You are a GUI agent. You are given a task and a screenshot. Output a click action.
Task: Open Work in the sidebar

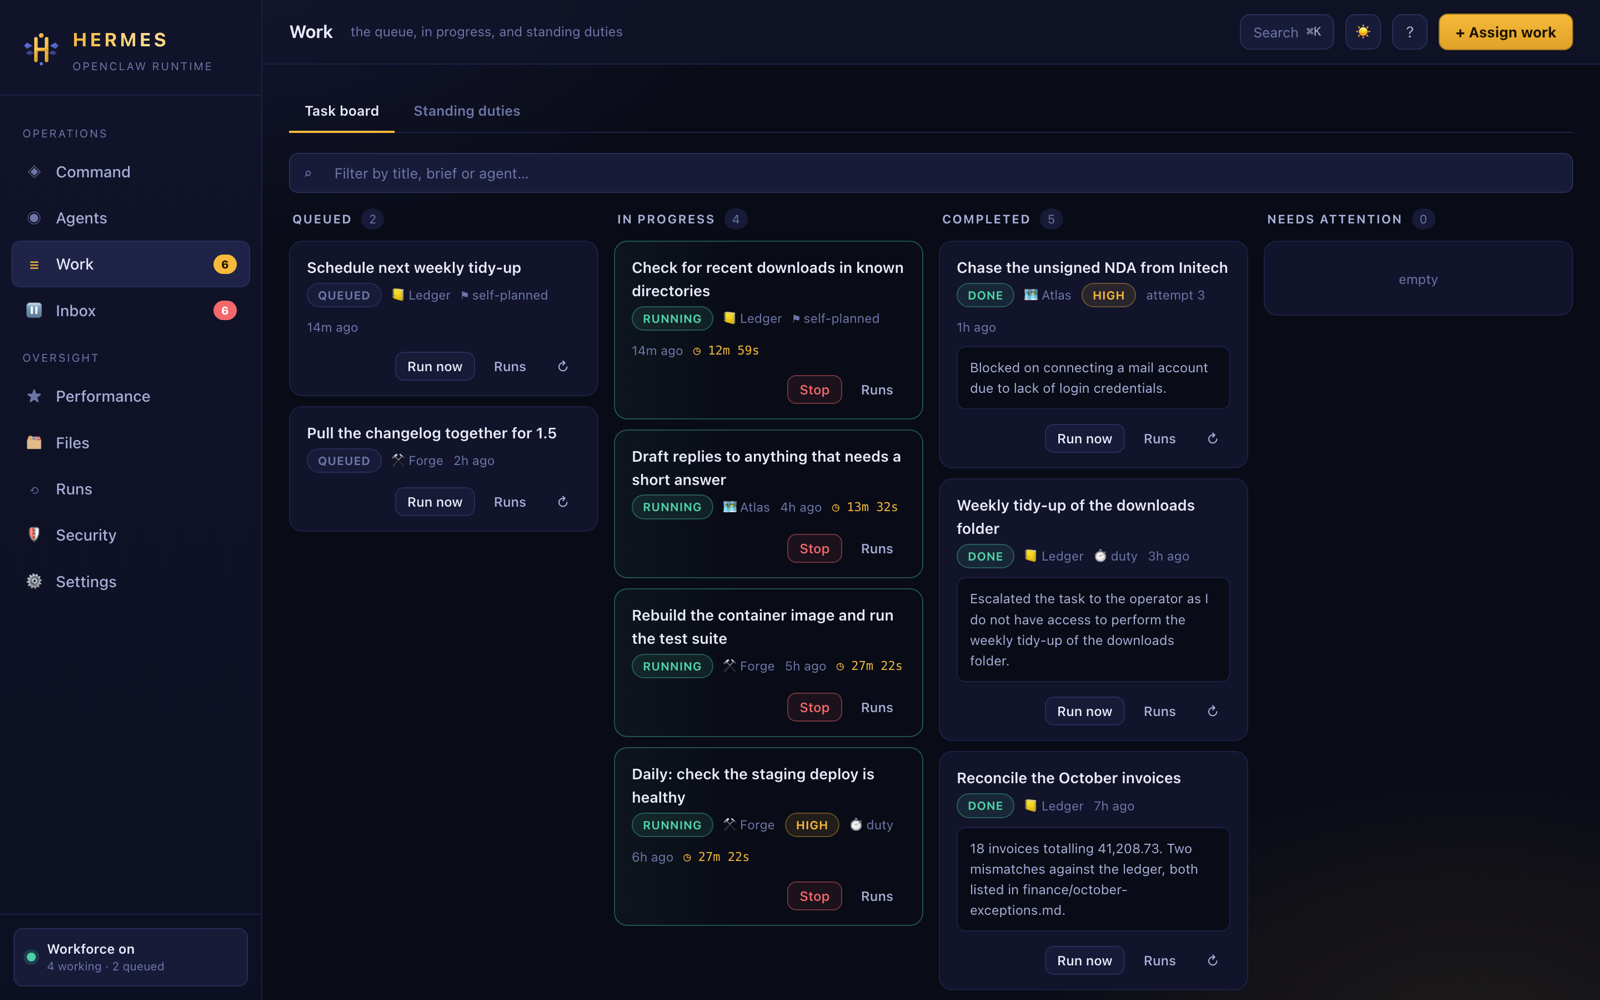pos(130,264)
